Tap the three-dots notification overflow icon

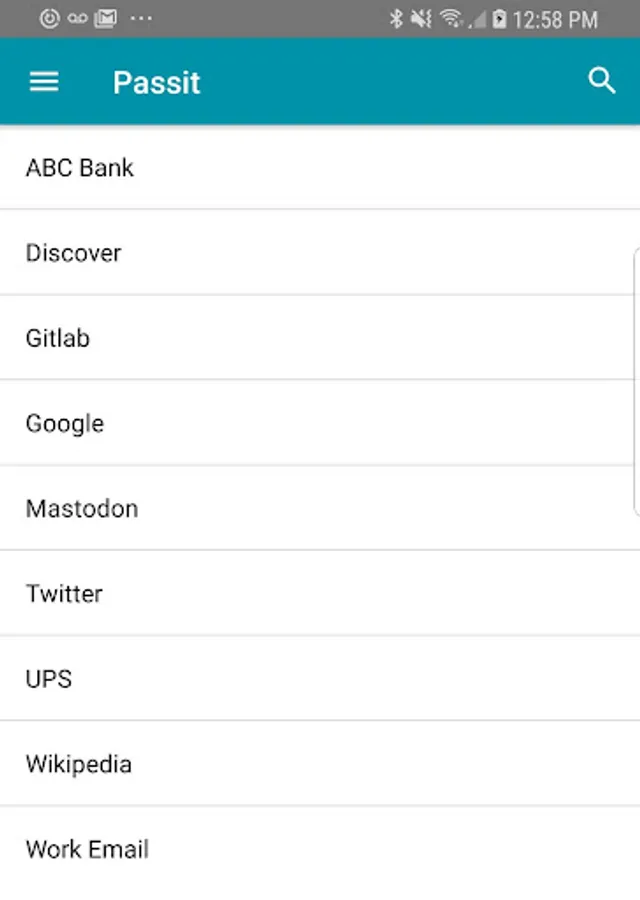(141, 19)
